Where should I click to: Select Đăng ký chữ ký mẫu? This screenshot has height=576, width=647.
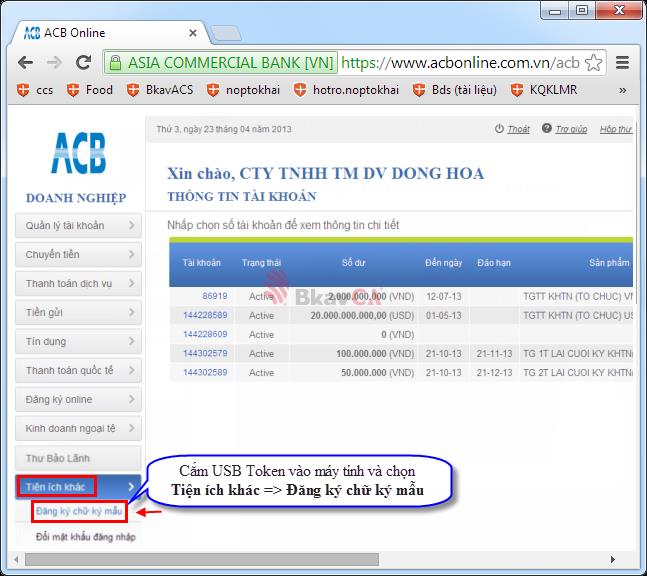click(77, 512)
